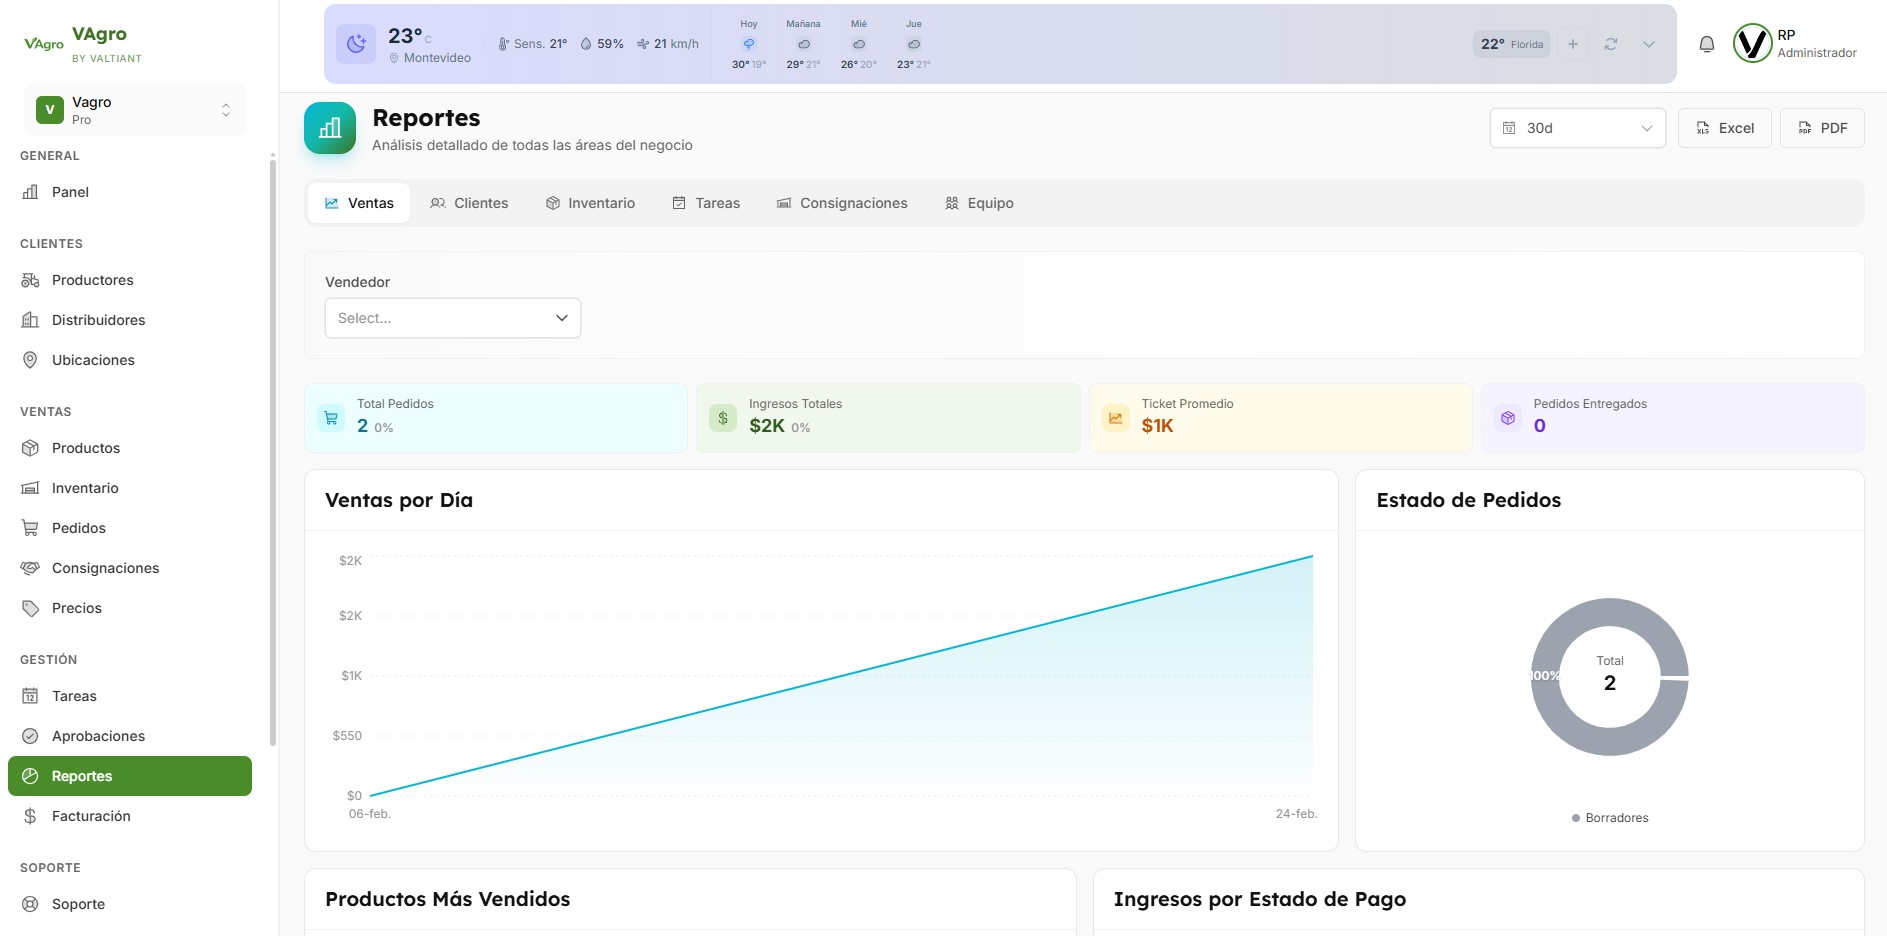Screen dimensions: 1887x936
Task: Click the RP user avatar logo
Action: coord(1752,44)
